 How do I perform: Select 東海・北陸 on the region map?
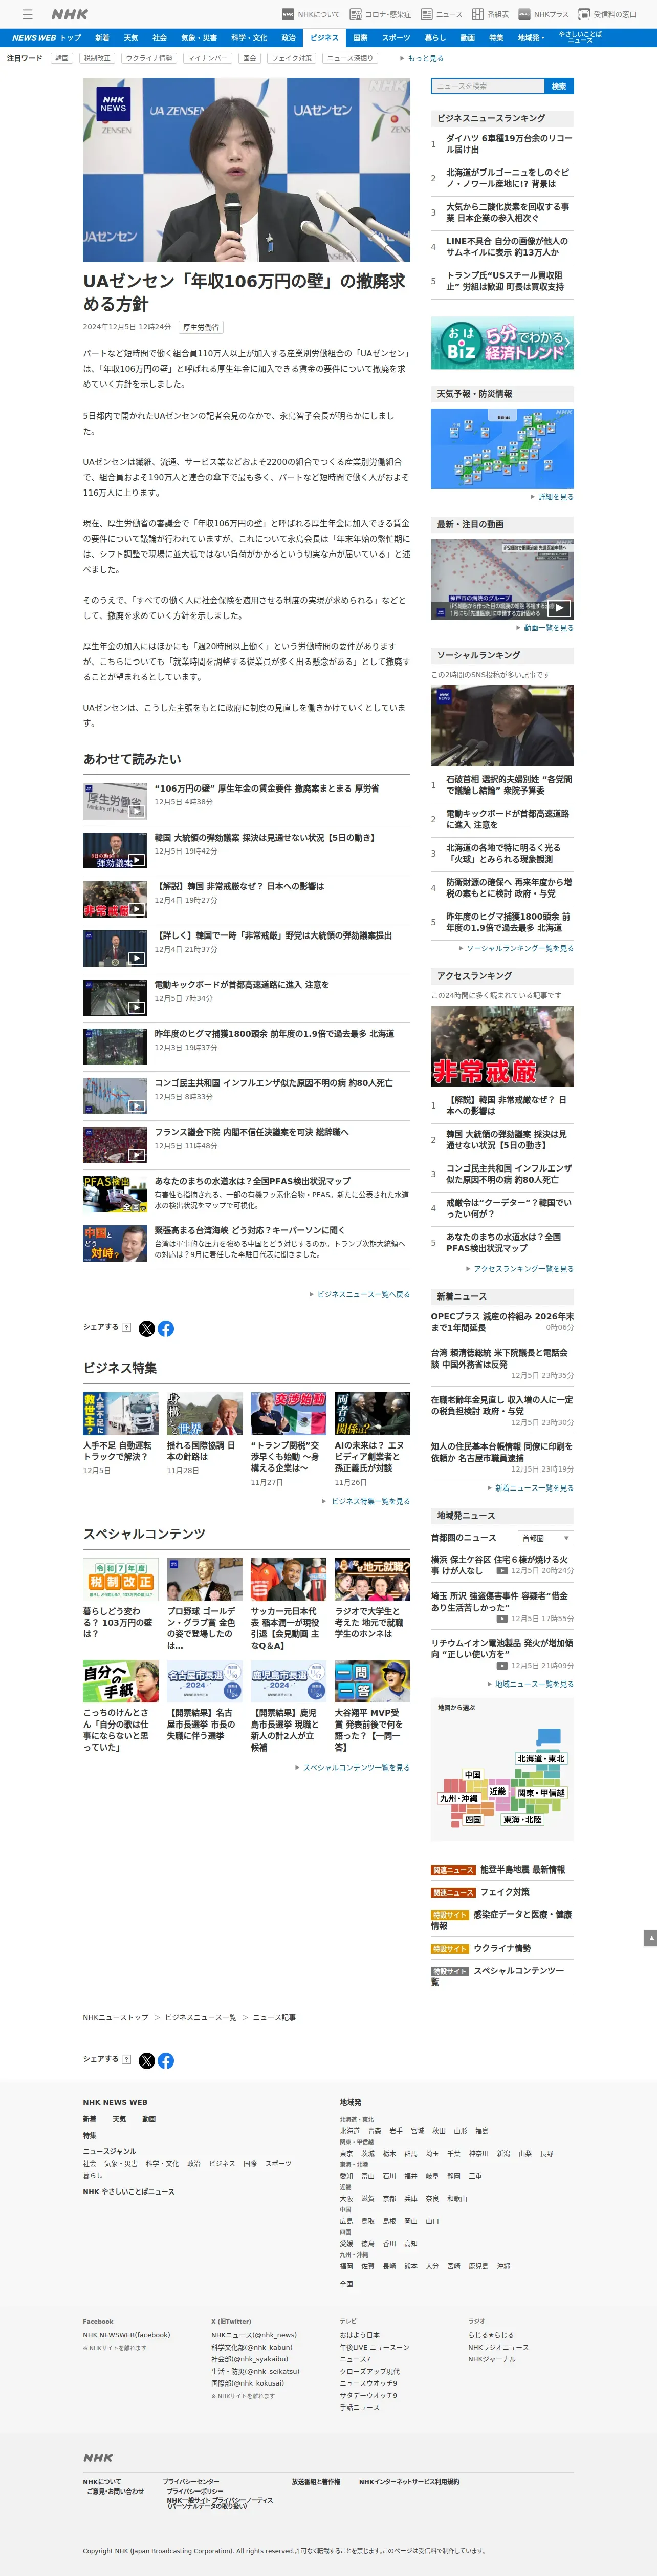(523, 1820)
